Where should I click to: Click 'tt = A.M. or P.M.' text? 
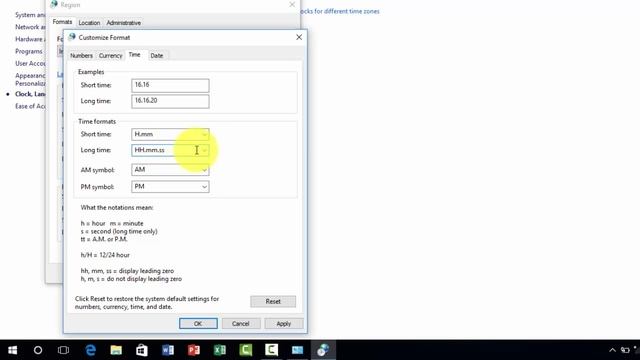click(104, 239)
